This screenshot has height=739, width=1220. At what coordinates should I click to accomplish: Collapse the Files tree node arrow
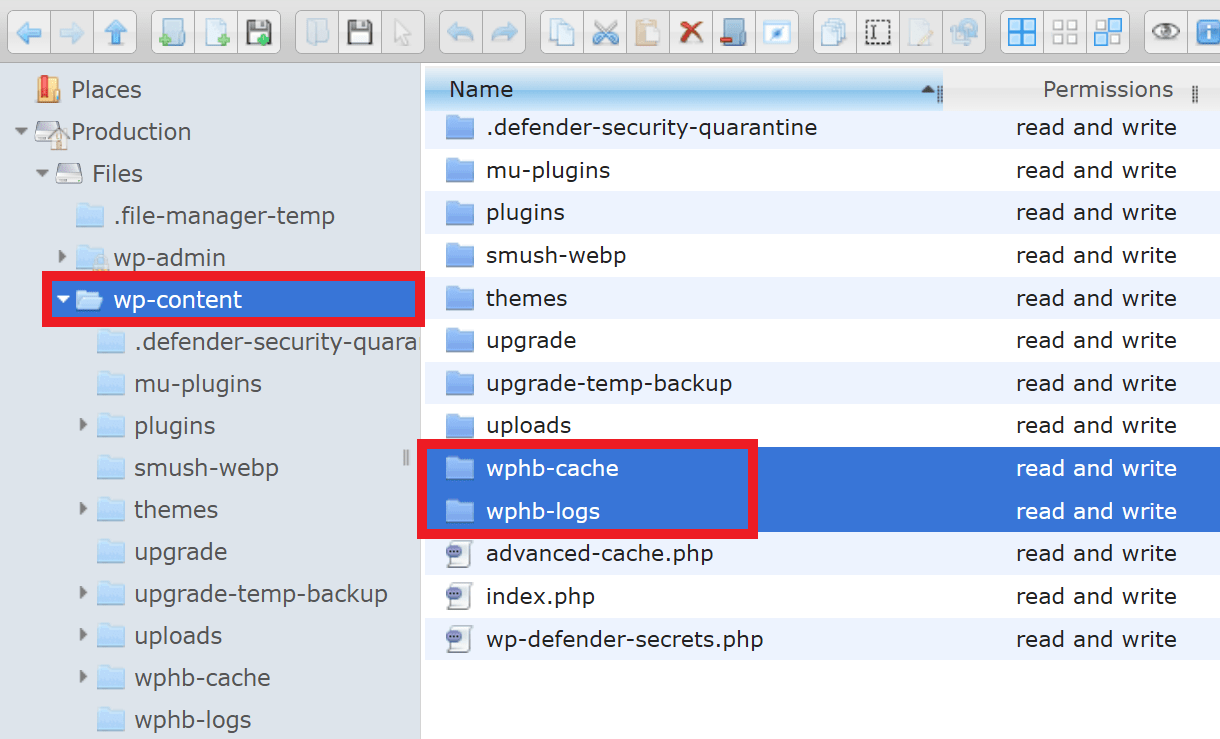pyautogui.click(x=42, y=173)
